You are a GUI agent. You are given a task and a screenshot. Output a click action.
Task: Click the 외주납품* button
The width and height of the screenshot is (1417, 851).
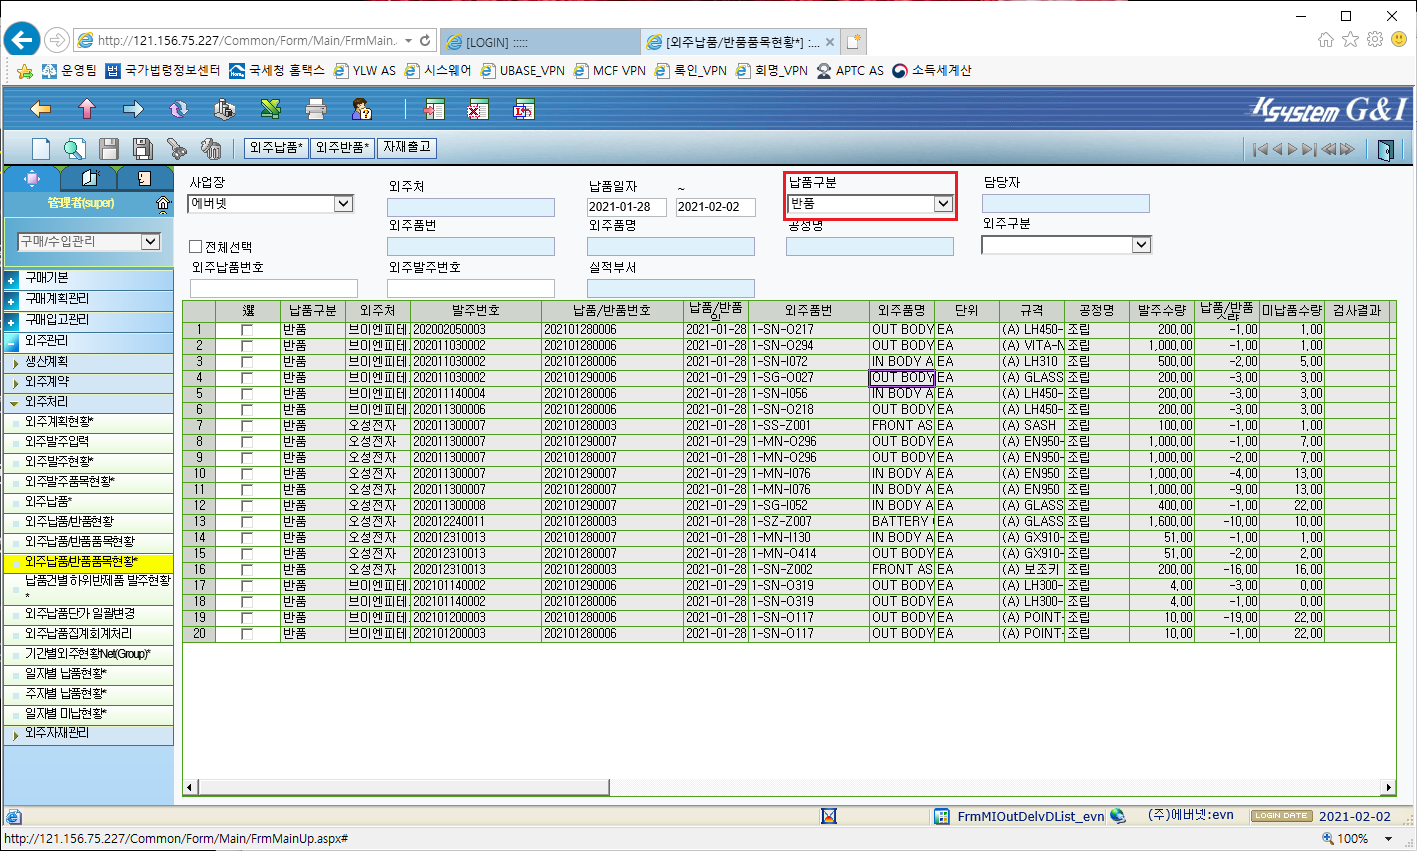[x=276, y=148]
